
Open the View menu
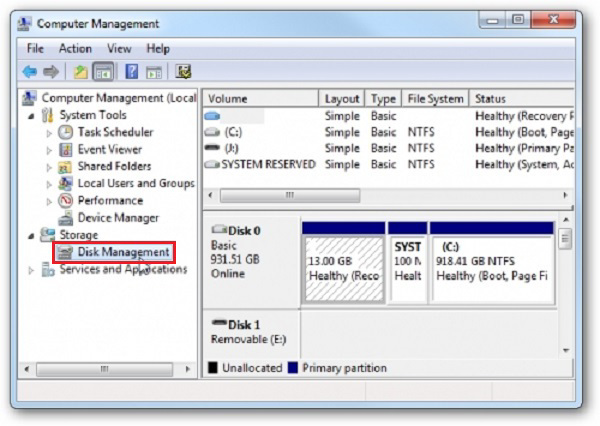pyautogui.click(x=119, y=48)
